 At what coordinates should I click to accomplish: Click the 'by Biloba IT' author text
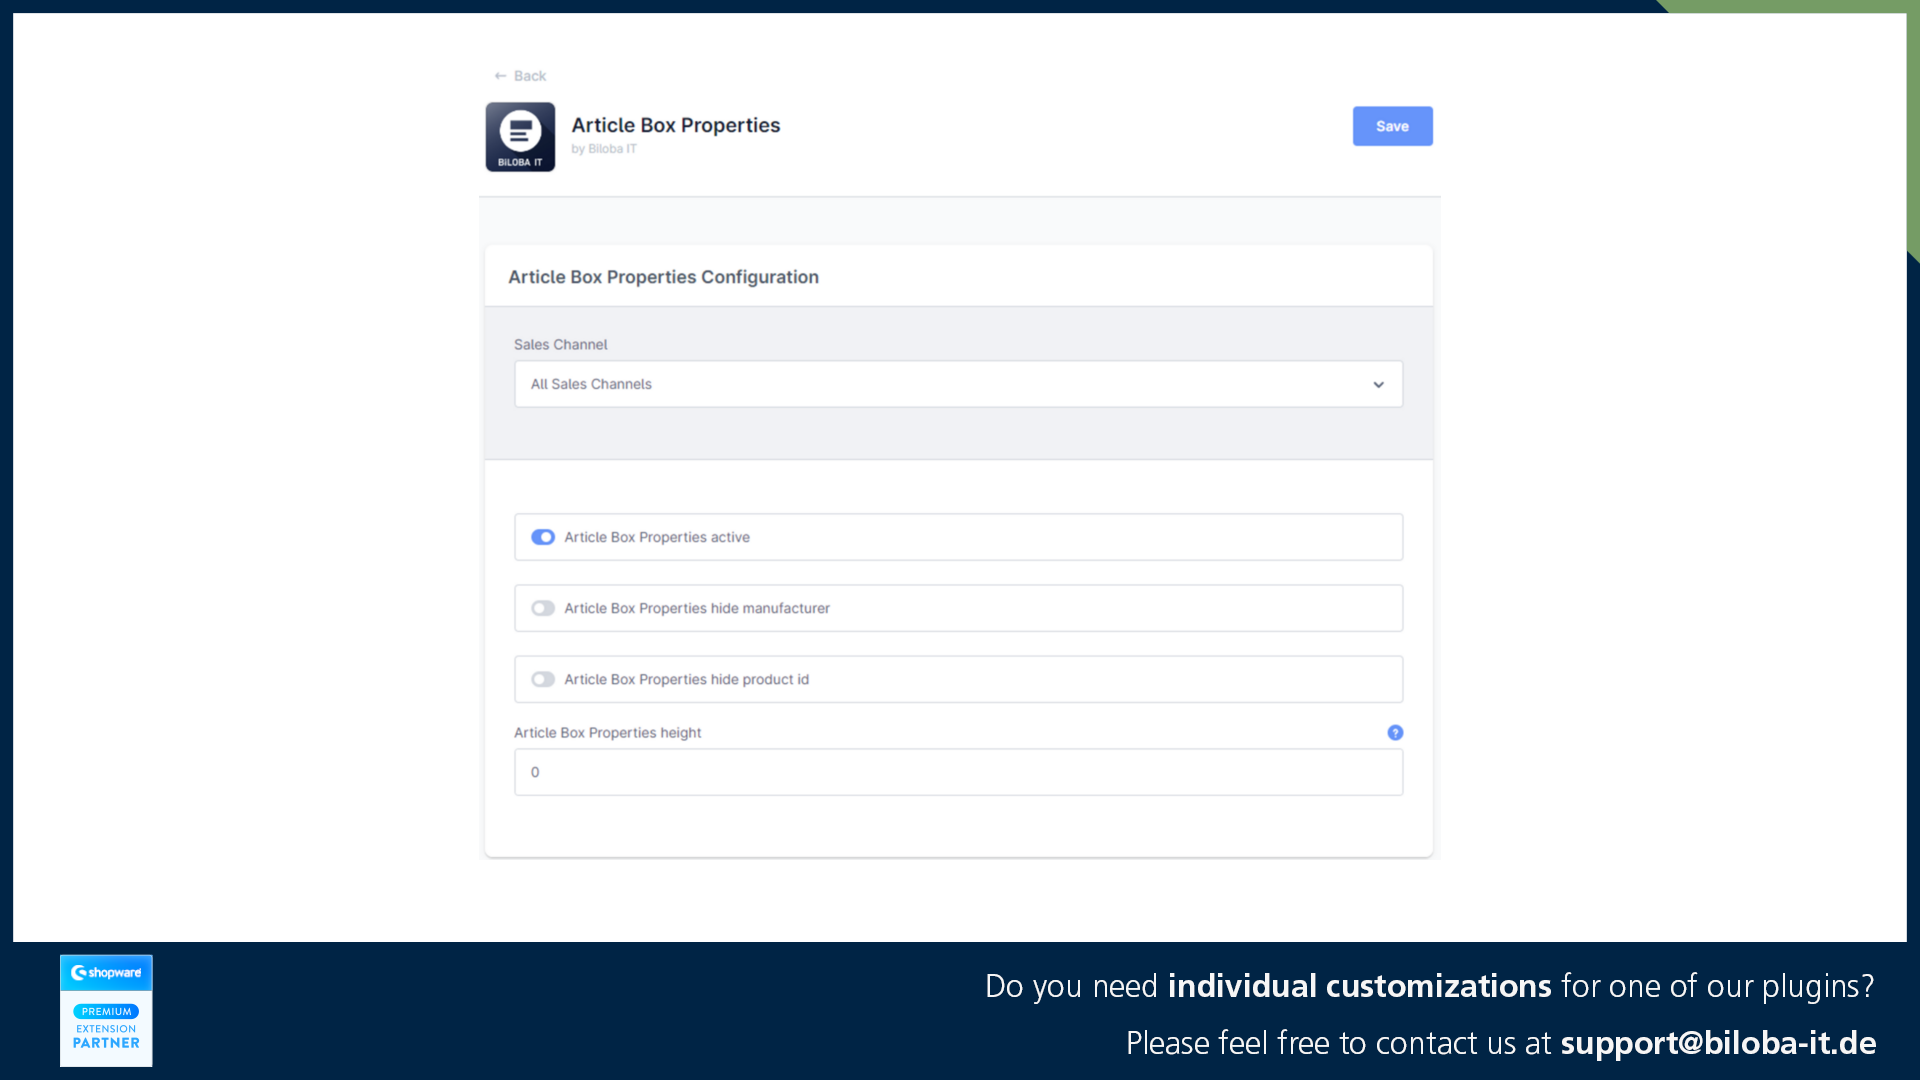click(x=604, y=149)
